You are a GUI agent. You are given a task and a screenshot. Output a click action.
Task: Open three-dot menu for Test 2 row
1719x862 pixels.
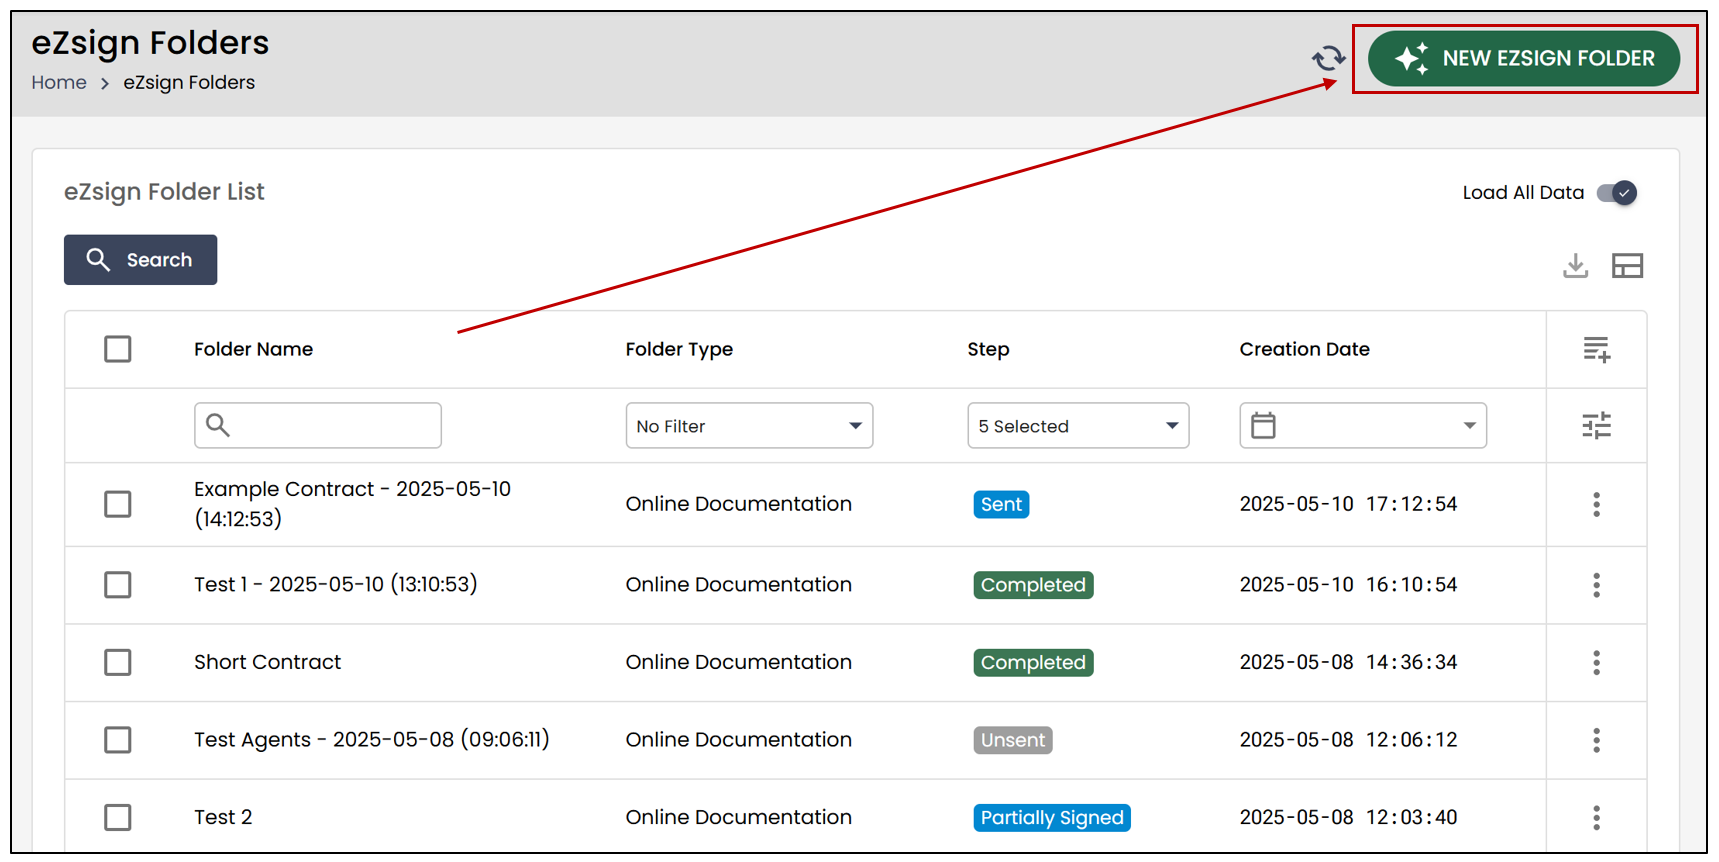(x=1596, y=818)
